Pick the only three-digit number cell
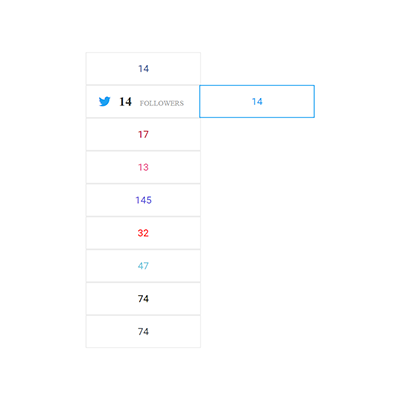This screenshot has width=400, height=400. [143, 200]
